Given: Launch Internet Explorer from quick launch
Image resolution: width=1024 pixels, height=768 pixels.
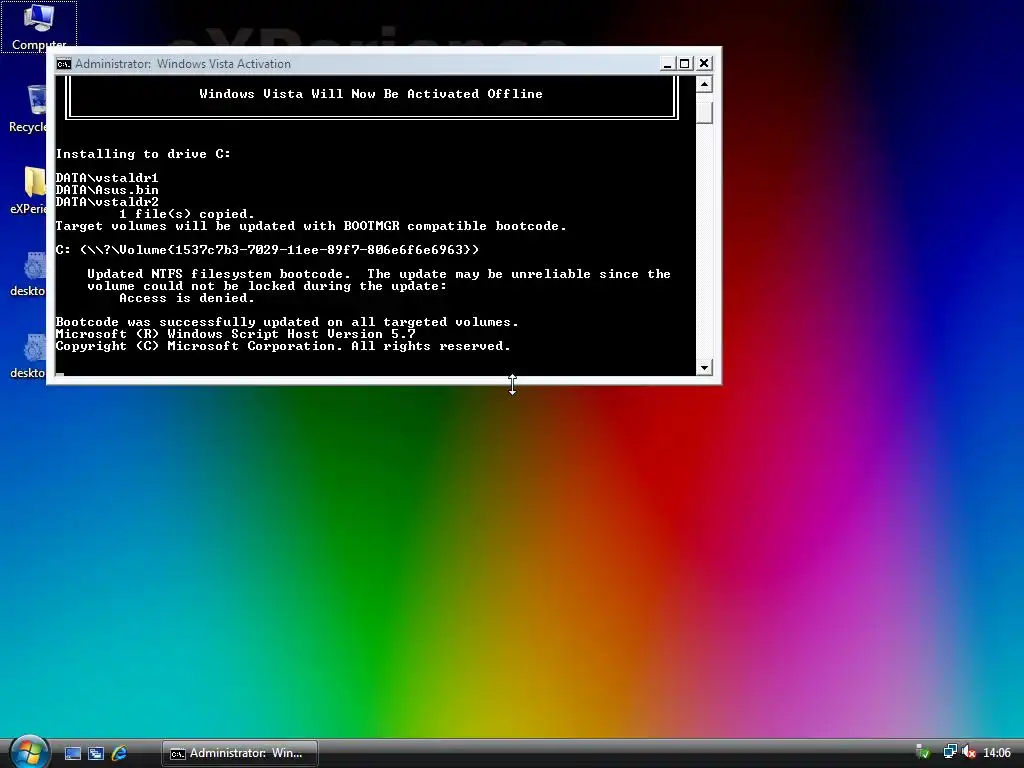Looking at the screenshot, I should [x=119, y=754].
